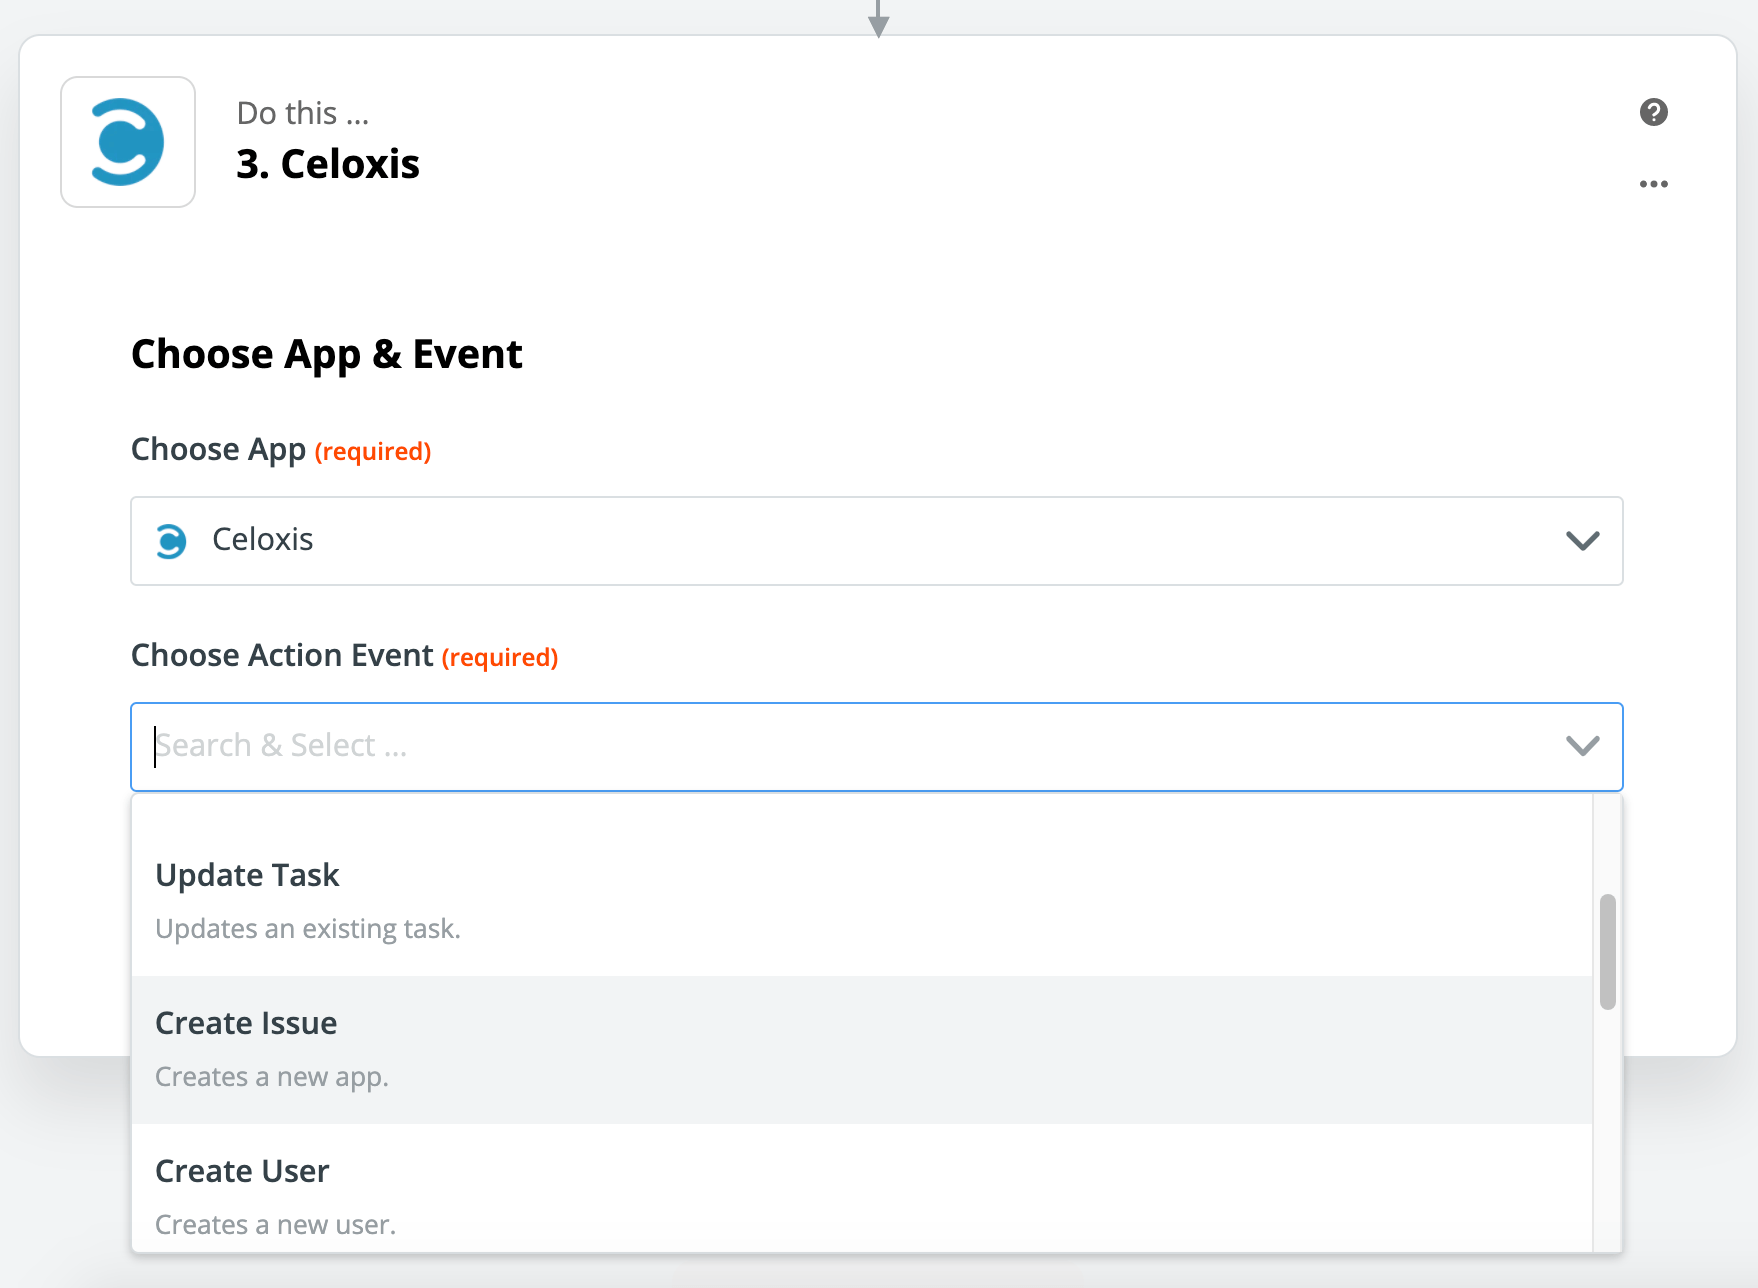Click the large Celoxis logo in step header

[128, 142]
